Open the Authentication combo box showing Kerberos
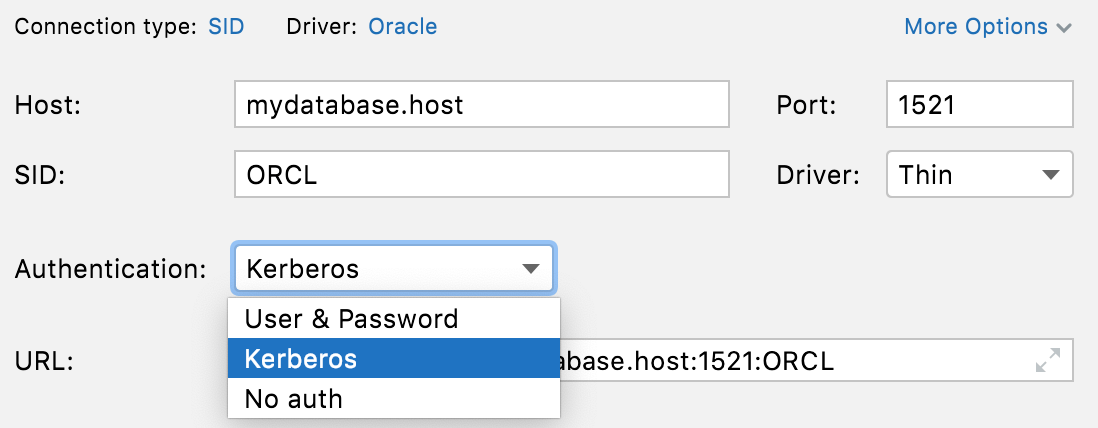The image size is (1098, 428). [393, 268]
